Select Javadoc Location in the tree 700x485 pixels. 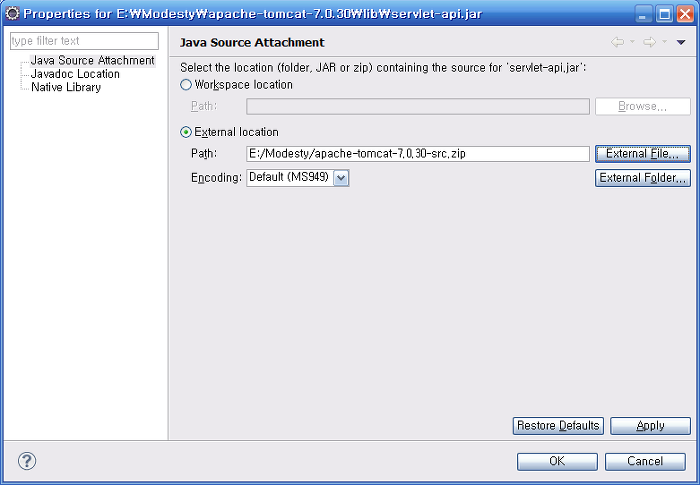75,74
